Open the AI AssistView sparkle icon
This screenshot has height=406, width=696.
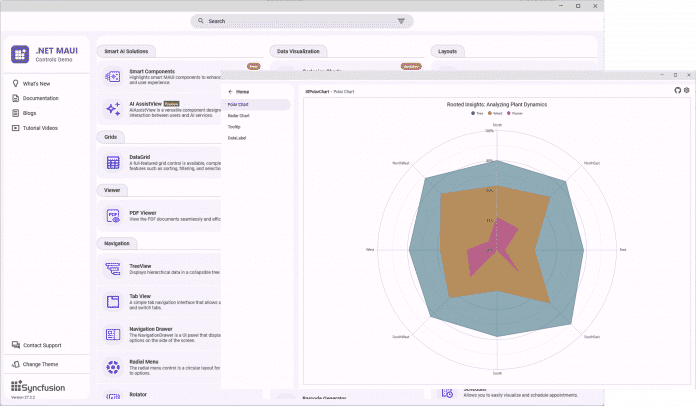[113, 107]
